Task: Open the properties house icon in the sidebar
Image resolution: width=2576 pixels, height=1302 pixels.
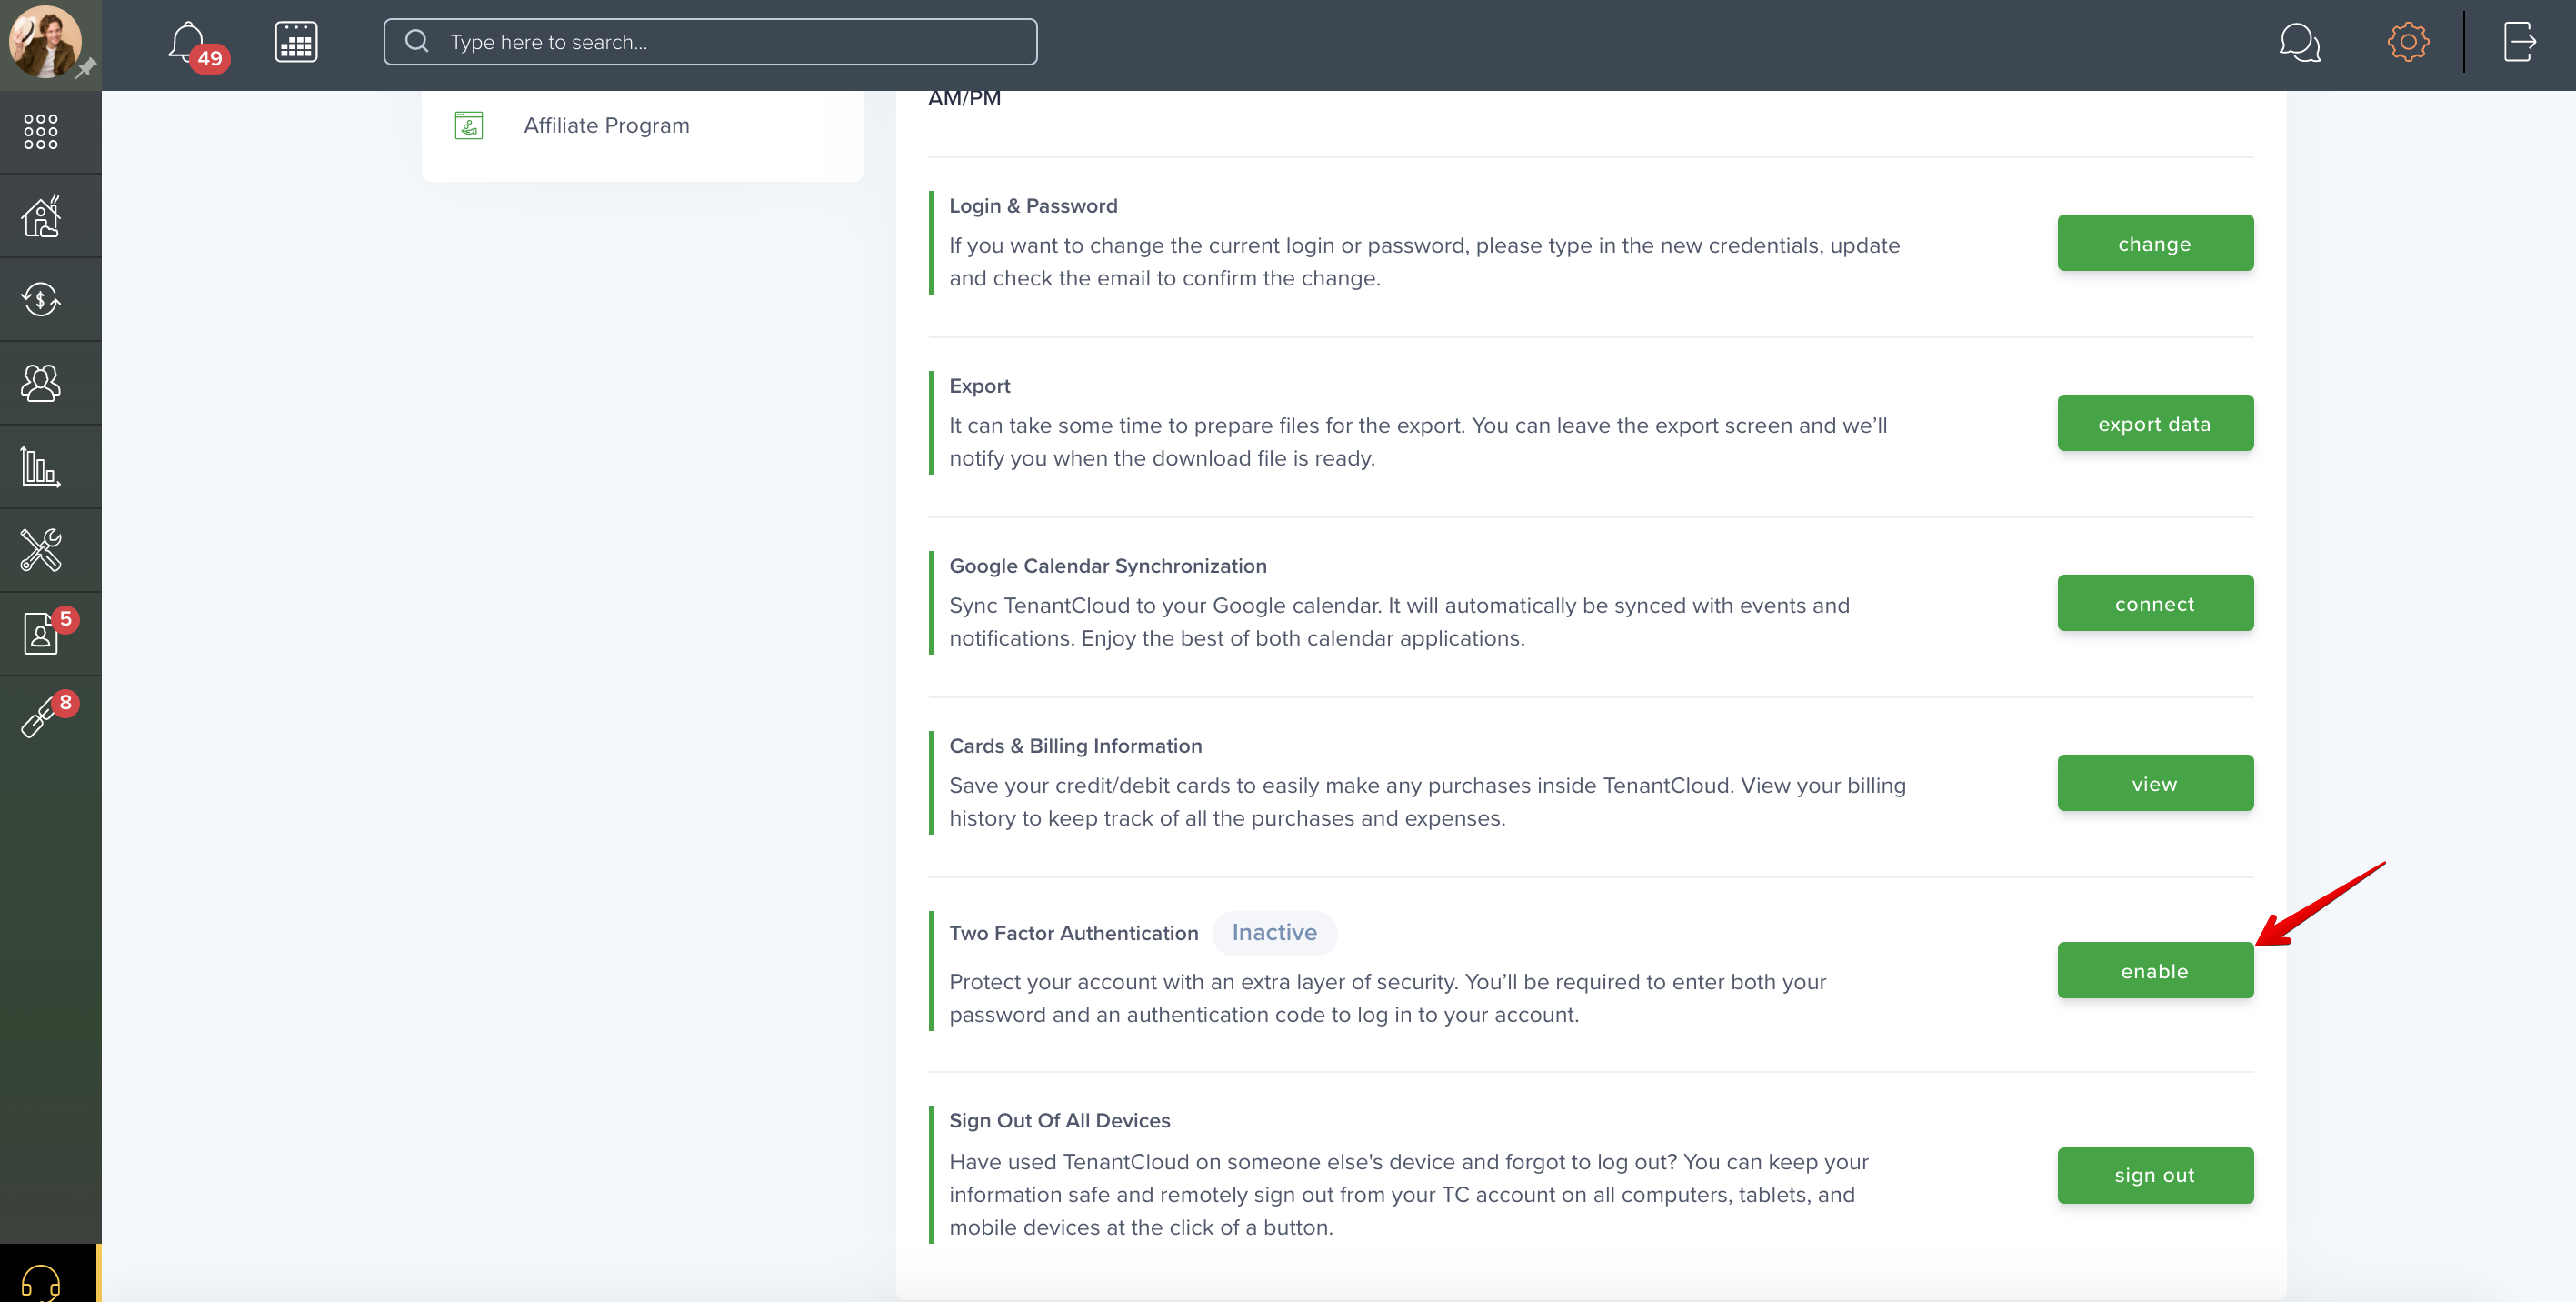Action: (41, 216)
